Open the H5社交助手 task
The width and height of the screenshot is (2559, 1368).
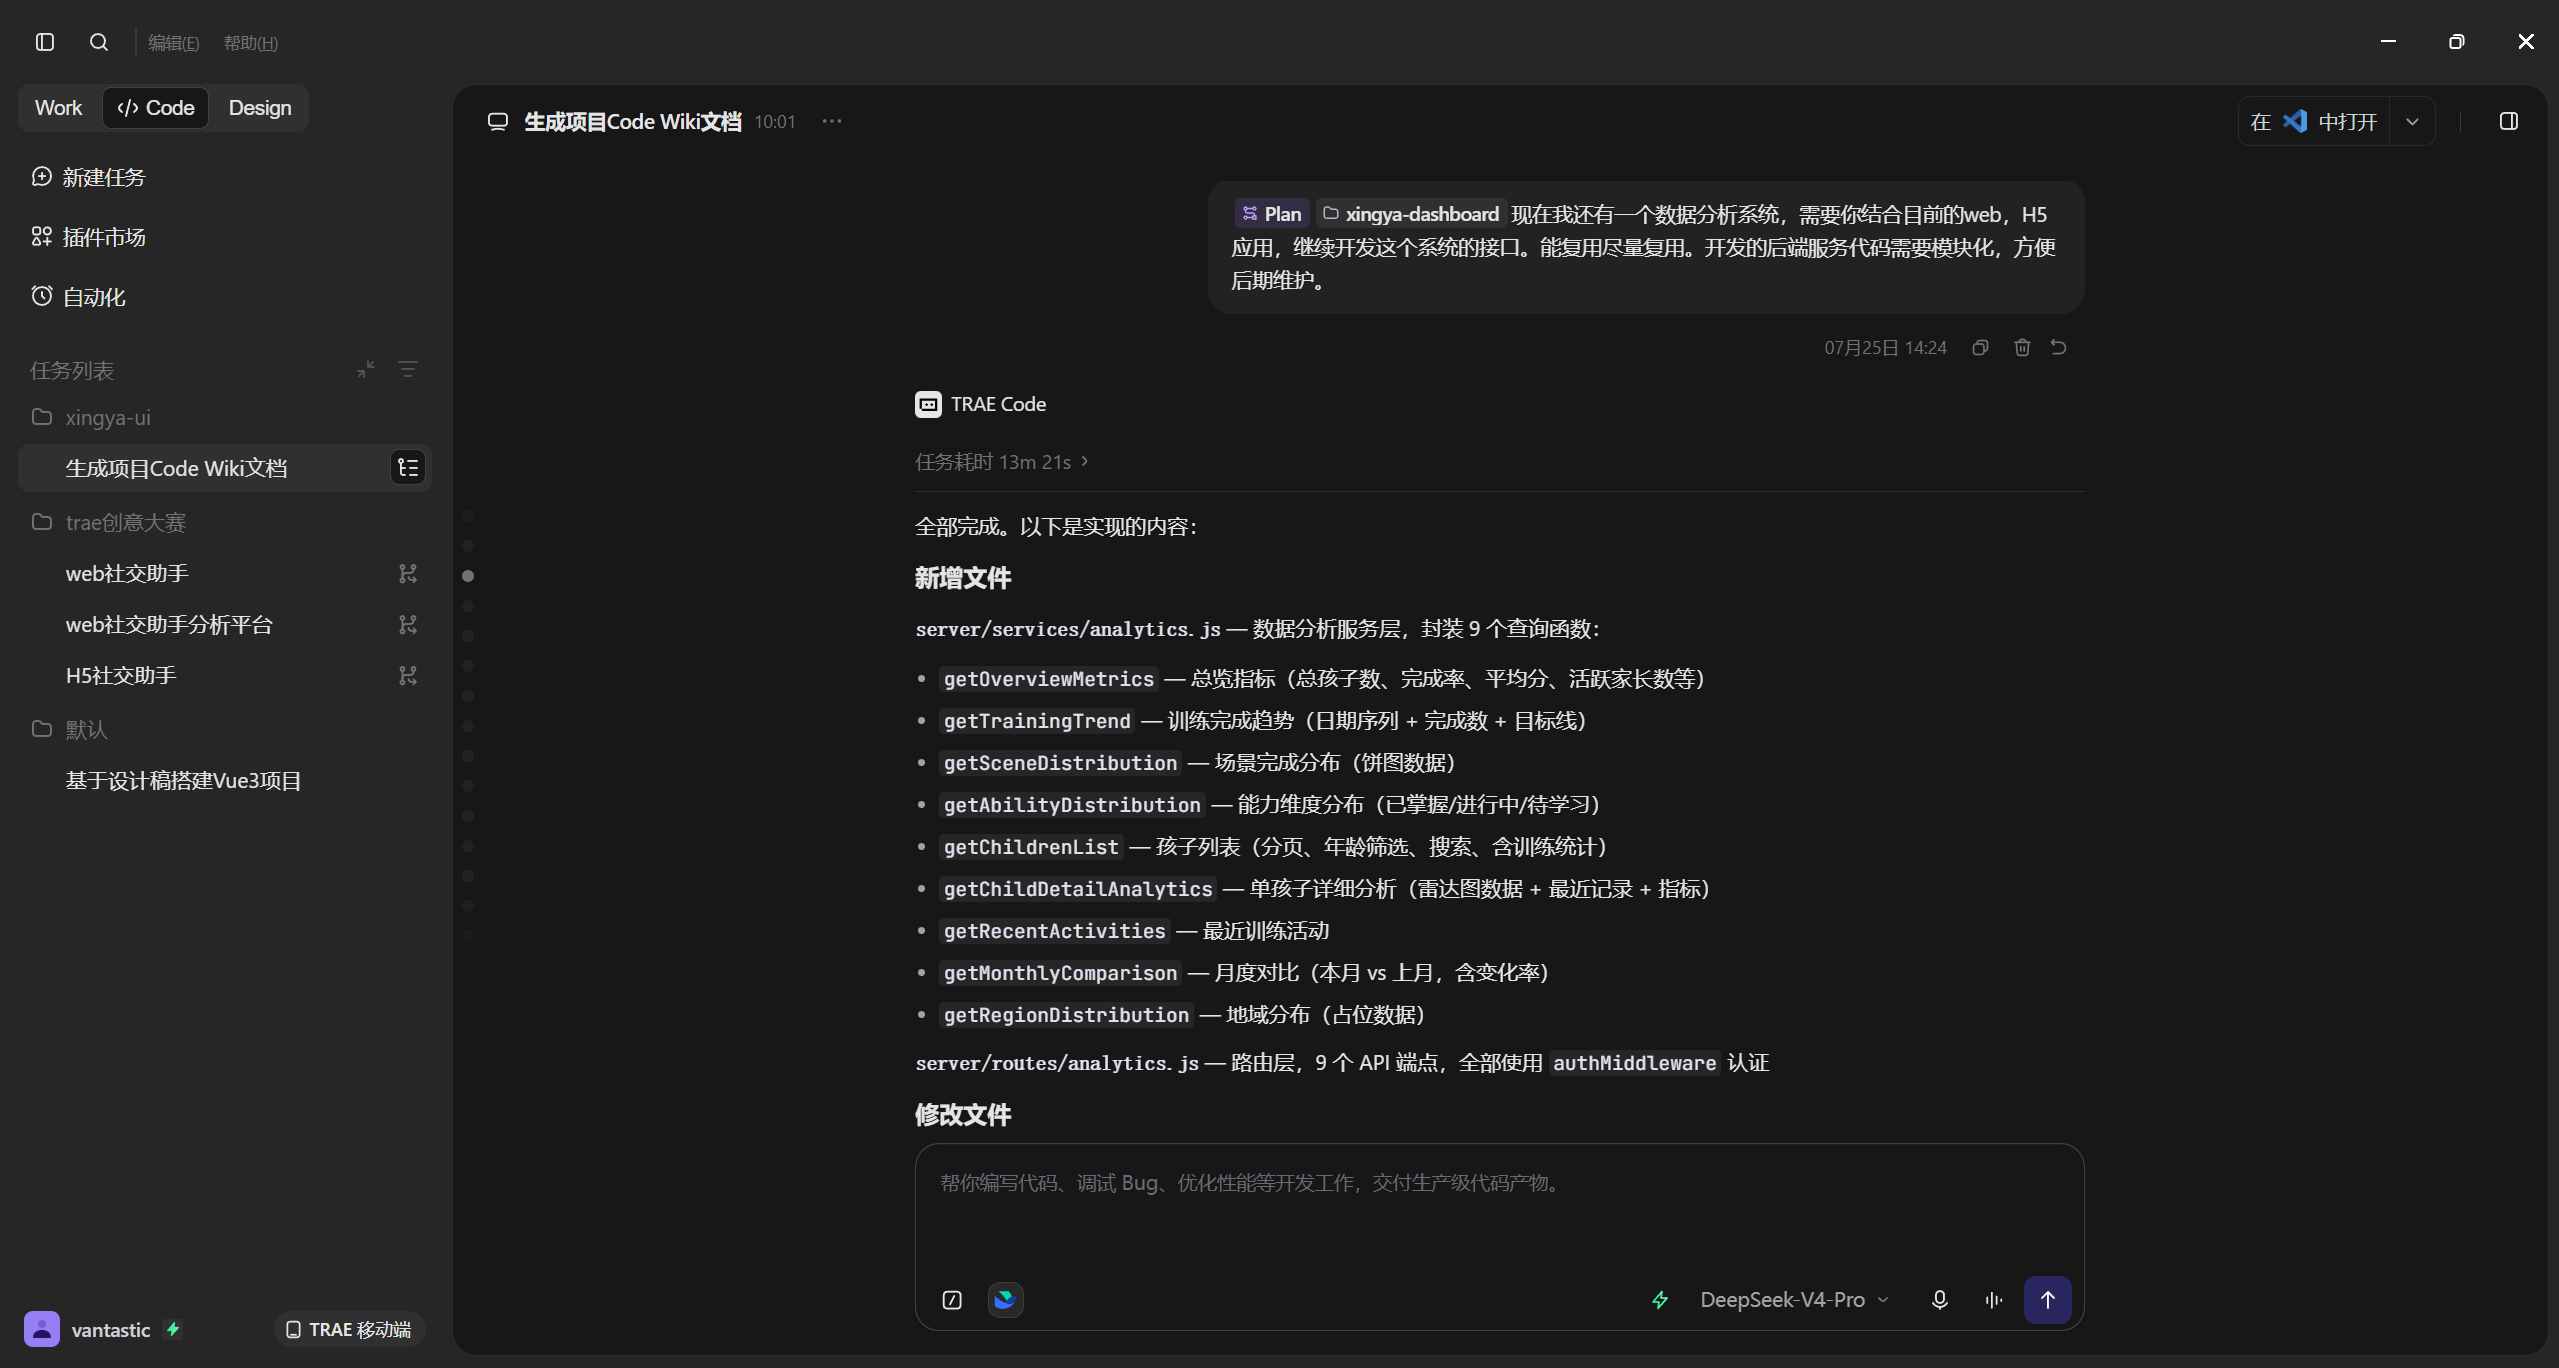(121, 675)
